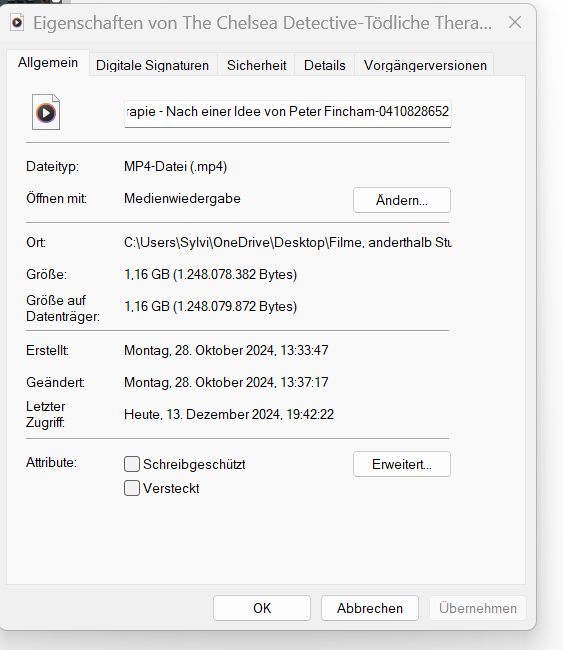The image size is (563, 650).
Task: Click the large MP4 file type icon
Action: point(46,112)
